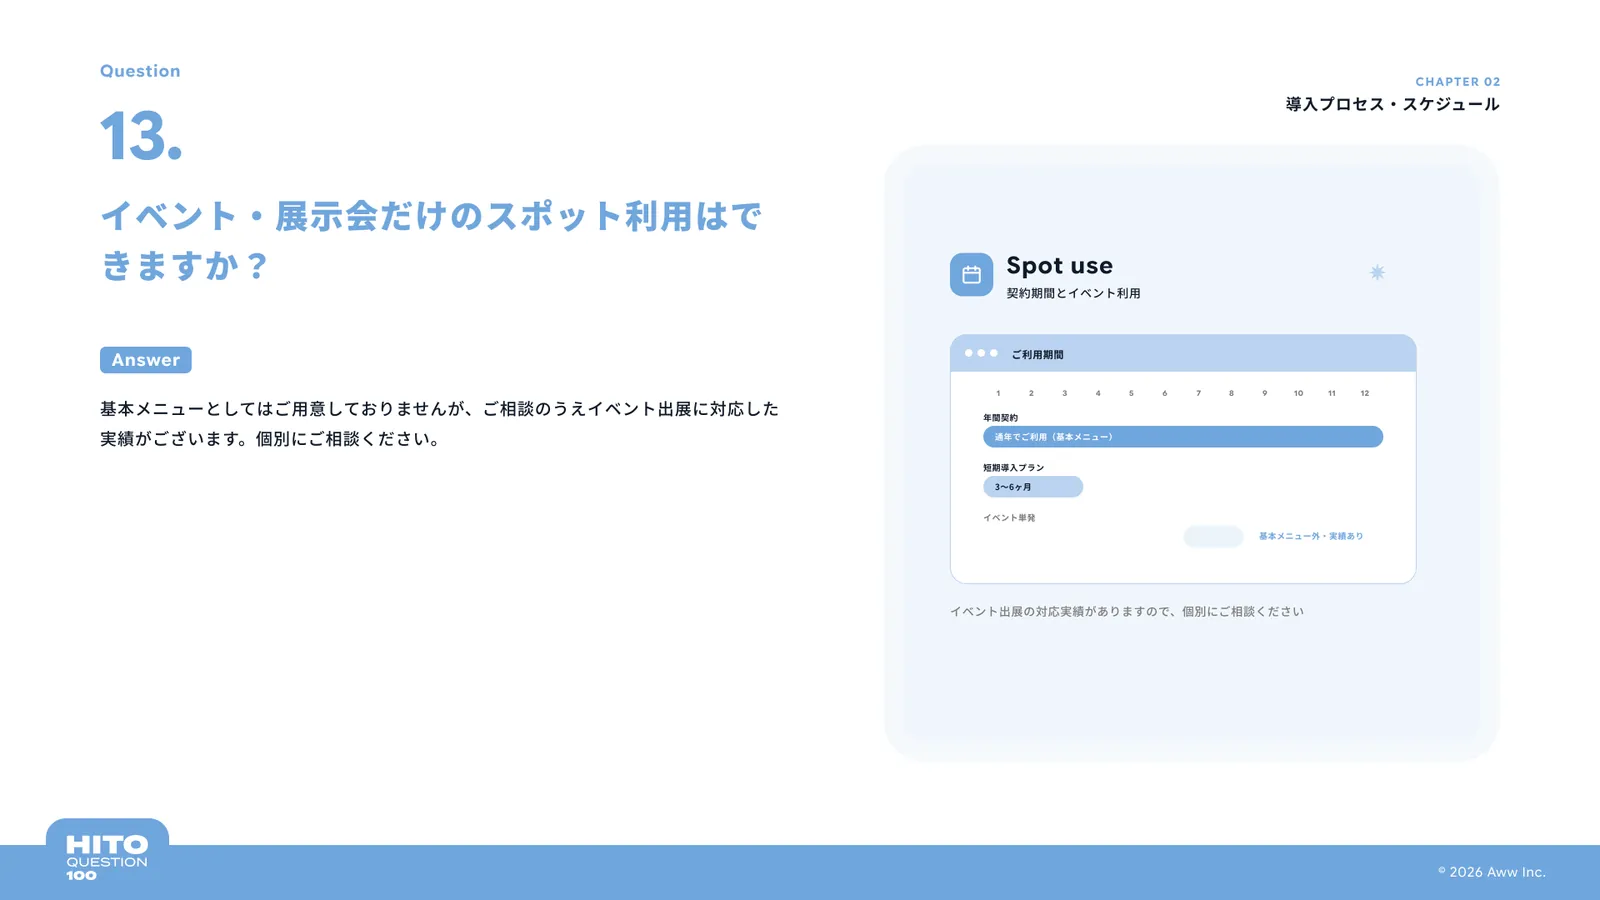The width and height of the screenshot is (1600, 900).
Task: Click the HITO QUESTION 100 logo
Action: coord(107,858)
